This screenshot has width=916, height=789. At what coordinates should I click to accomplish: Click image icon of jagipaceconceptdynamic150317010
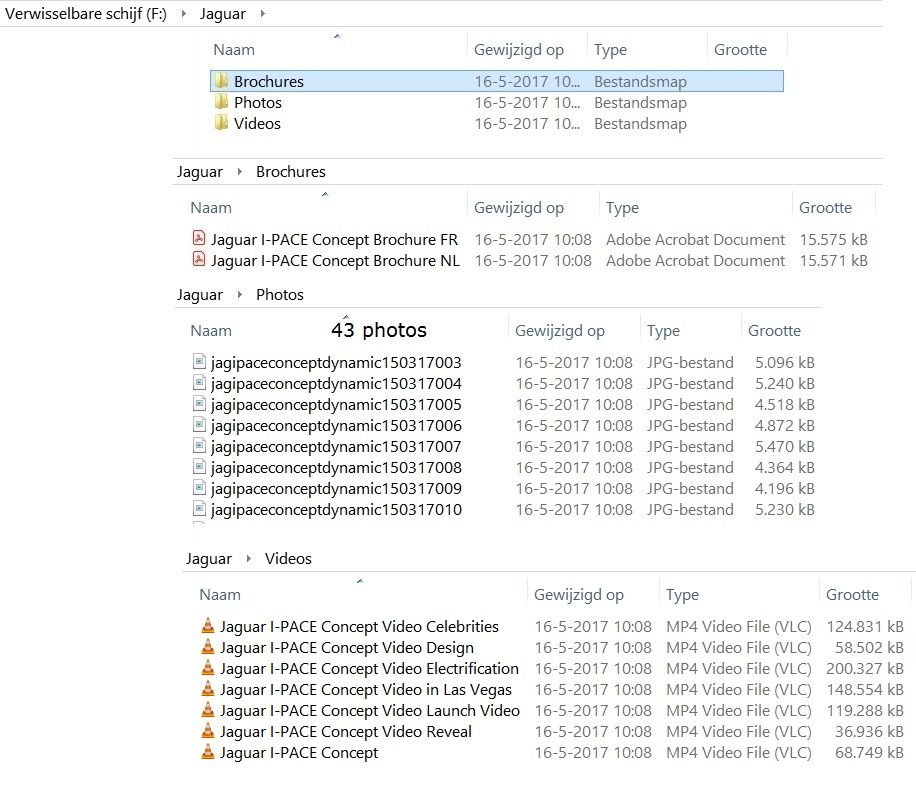coord(199,509)
